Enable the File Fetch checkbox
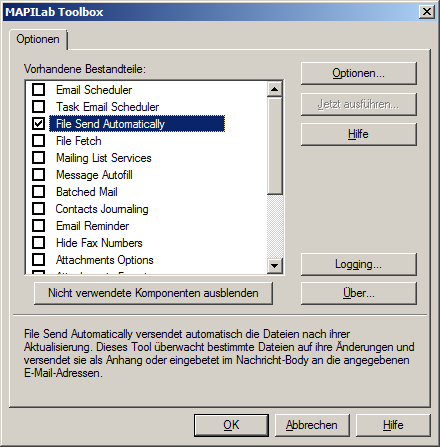Image resolution: width=440 pixels, height=447 pixels. 38,141
